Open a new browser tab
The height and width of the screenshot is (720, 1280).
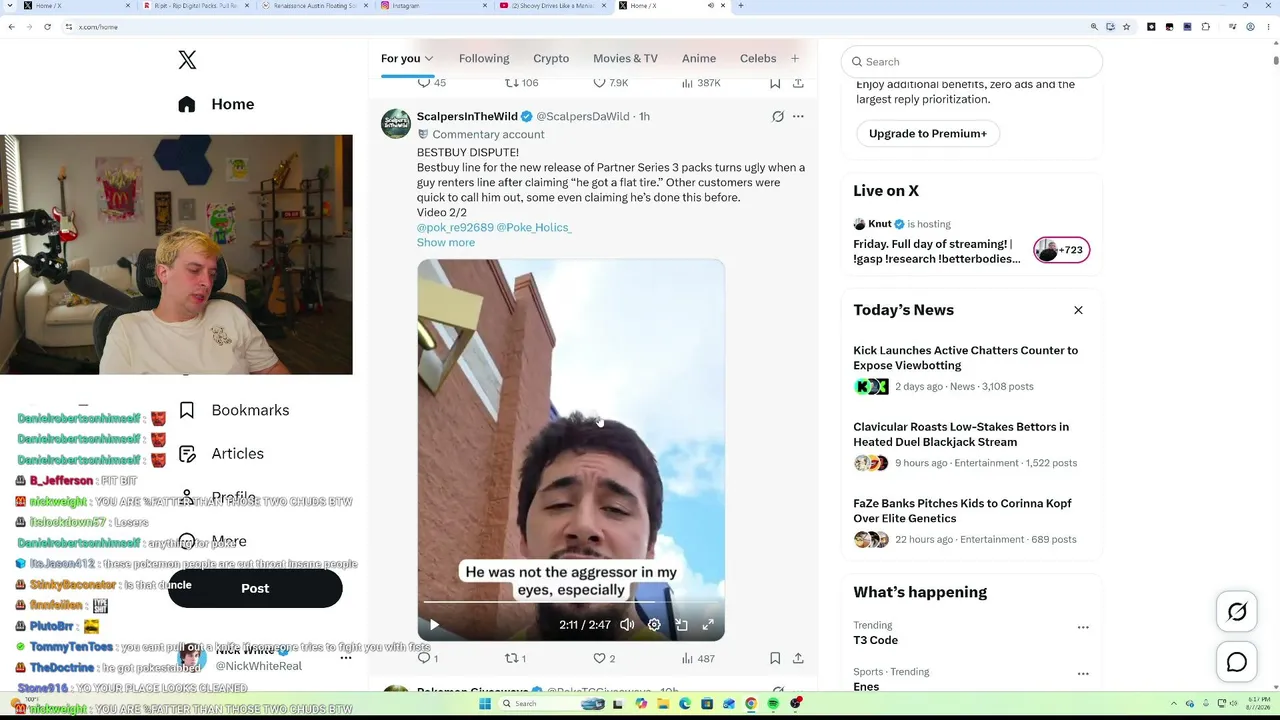coord(740,6)
